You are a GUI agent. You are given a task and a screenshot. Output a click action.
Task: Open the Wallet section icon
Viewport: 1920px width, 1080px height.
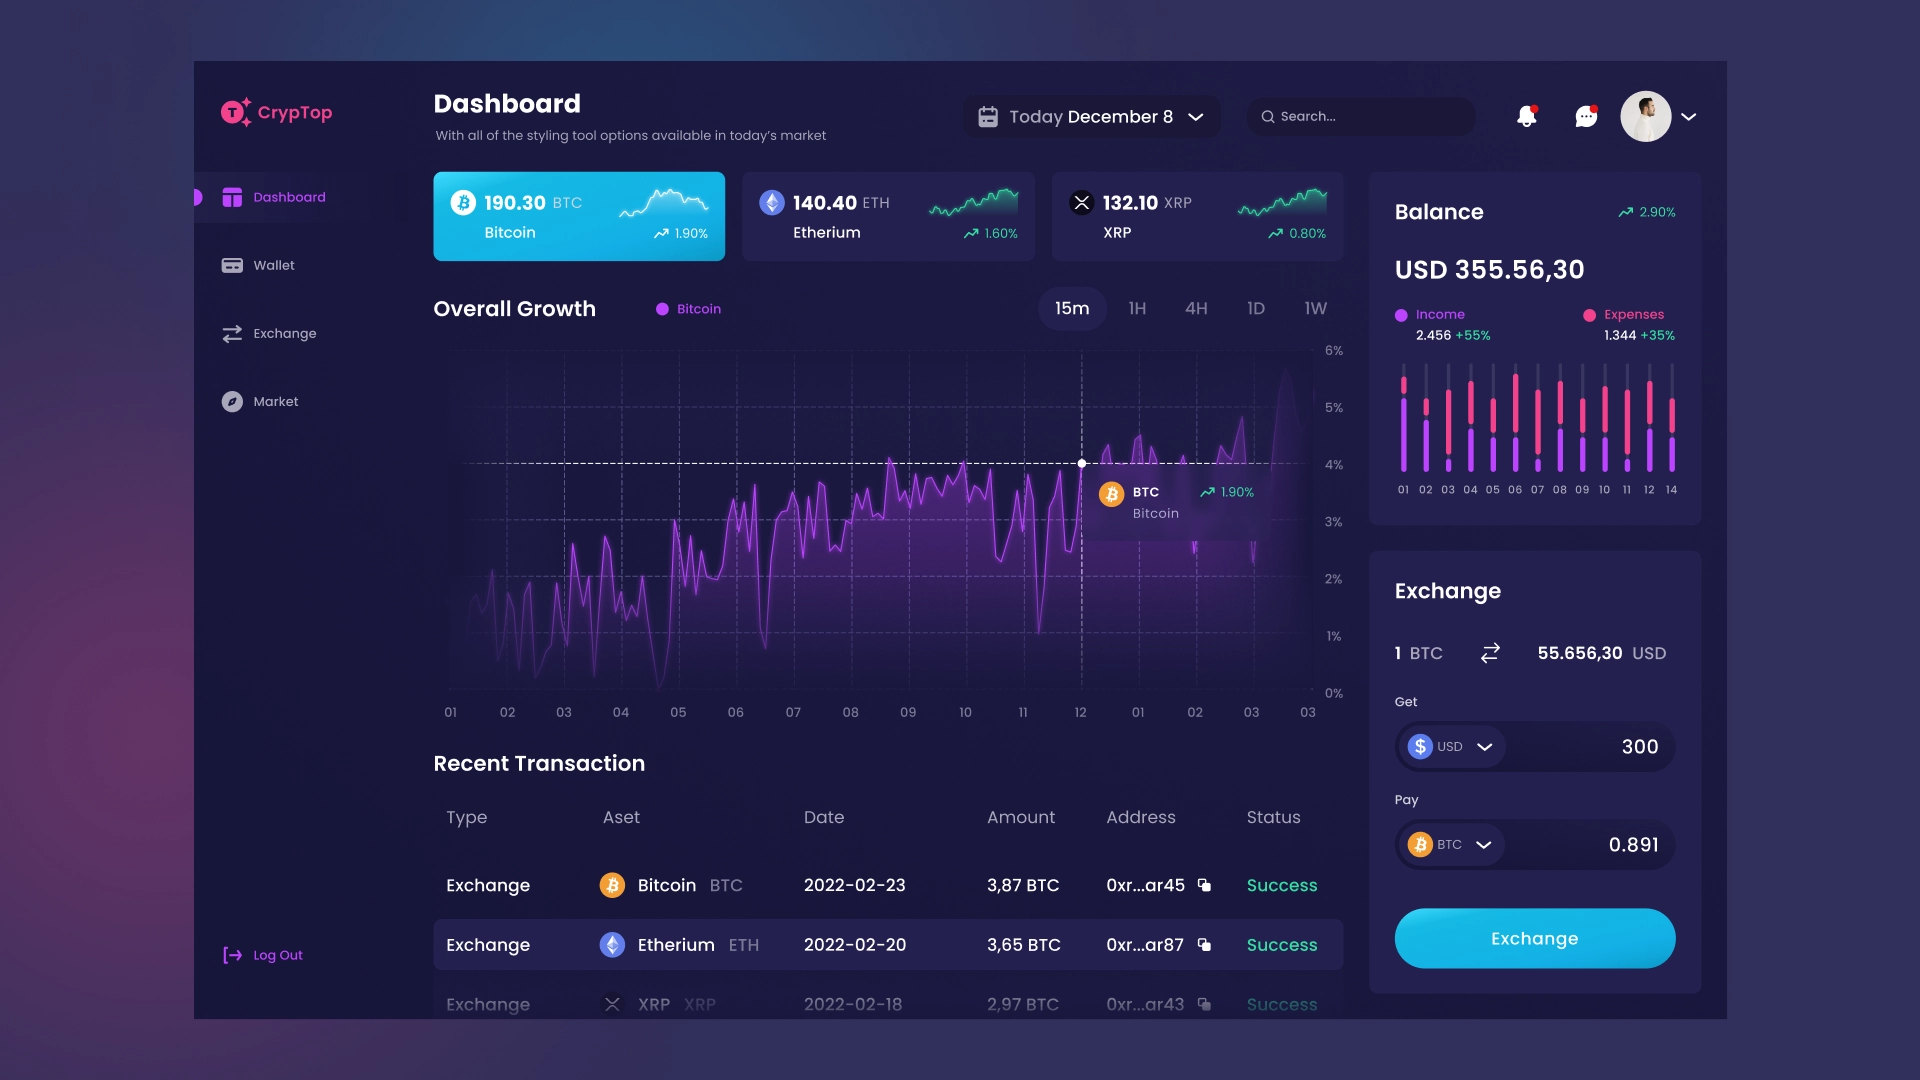pos(233,265)
